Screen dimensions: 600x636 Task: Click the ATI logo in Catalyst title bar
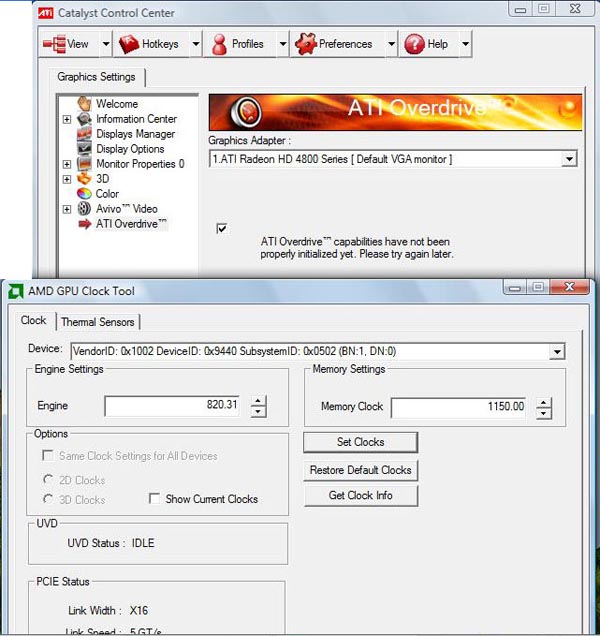[45, 13]
